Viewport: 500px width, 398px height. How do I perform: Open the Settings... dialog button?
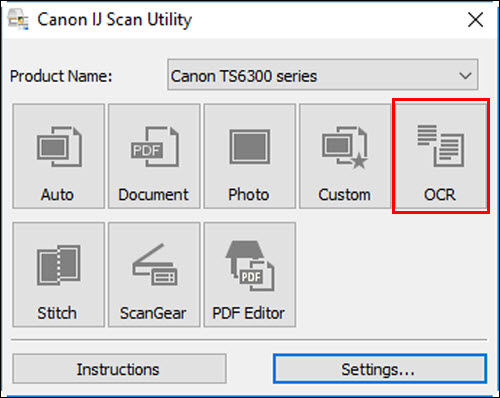coord(380,369)
